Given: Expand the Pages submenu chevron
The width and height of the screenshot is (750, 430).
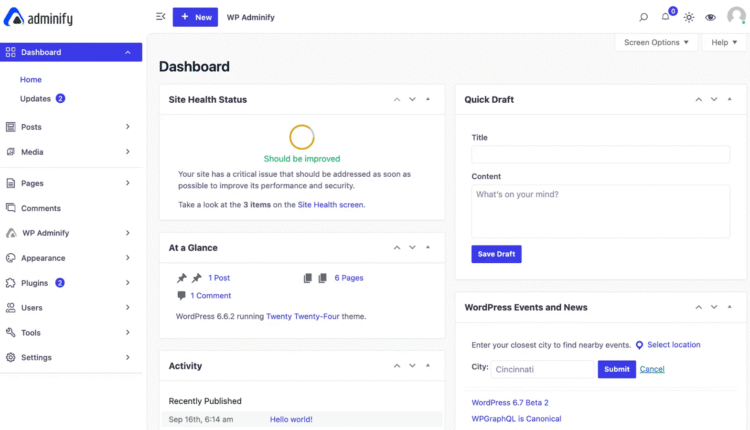Looking at the screenshot, I should [128, 183].
